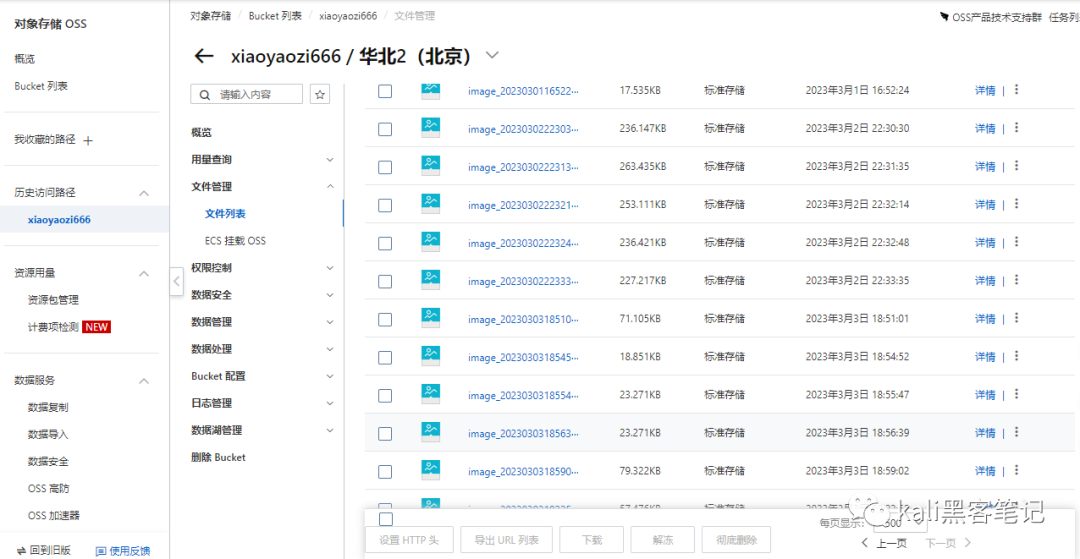Open more-actions menu for 18:51:01 file

pos(1017,318)
